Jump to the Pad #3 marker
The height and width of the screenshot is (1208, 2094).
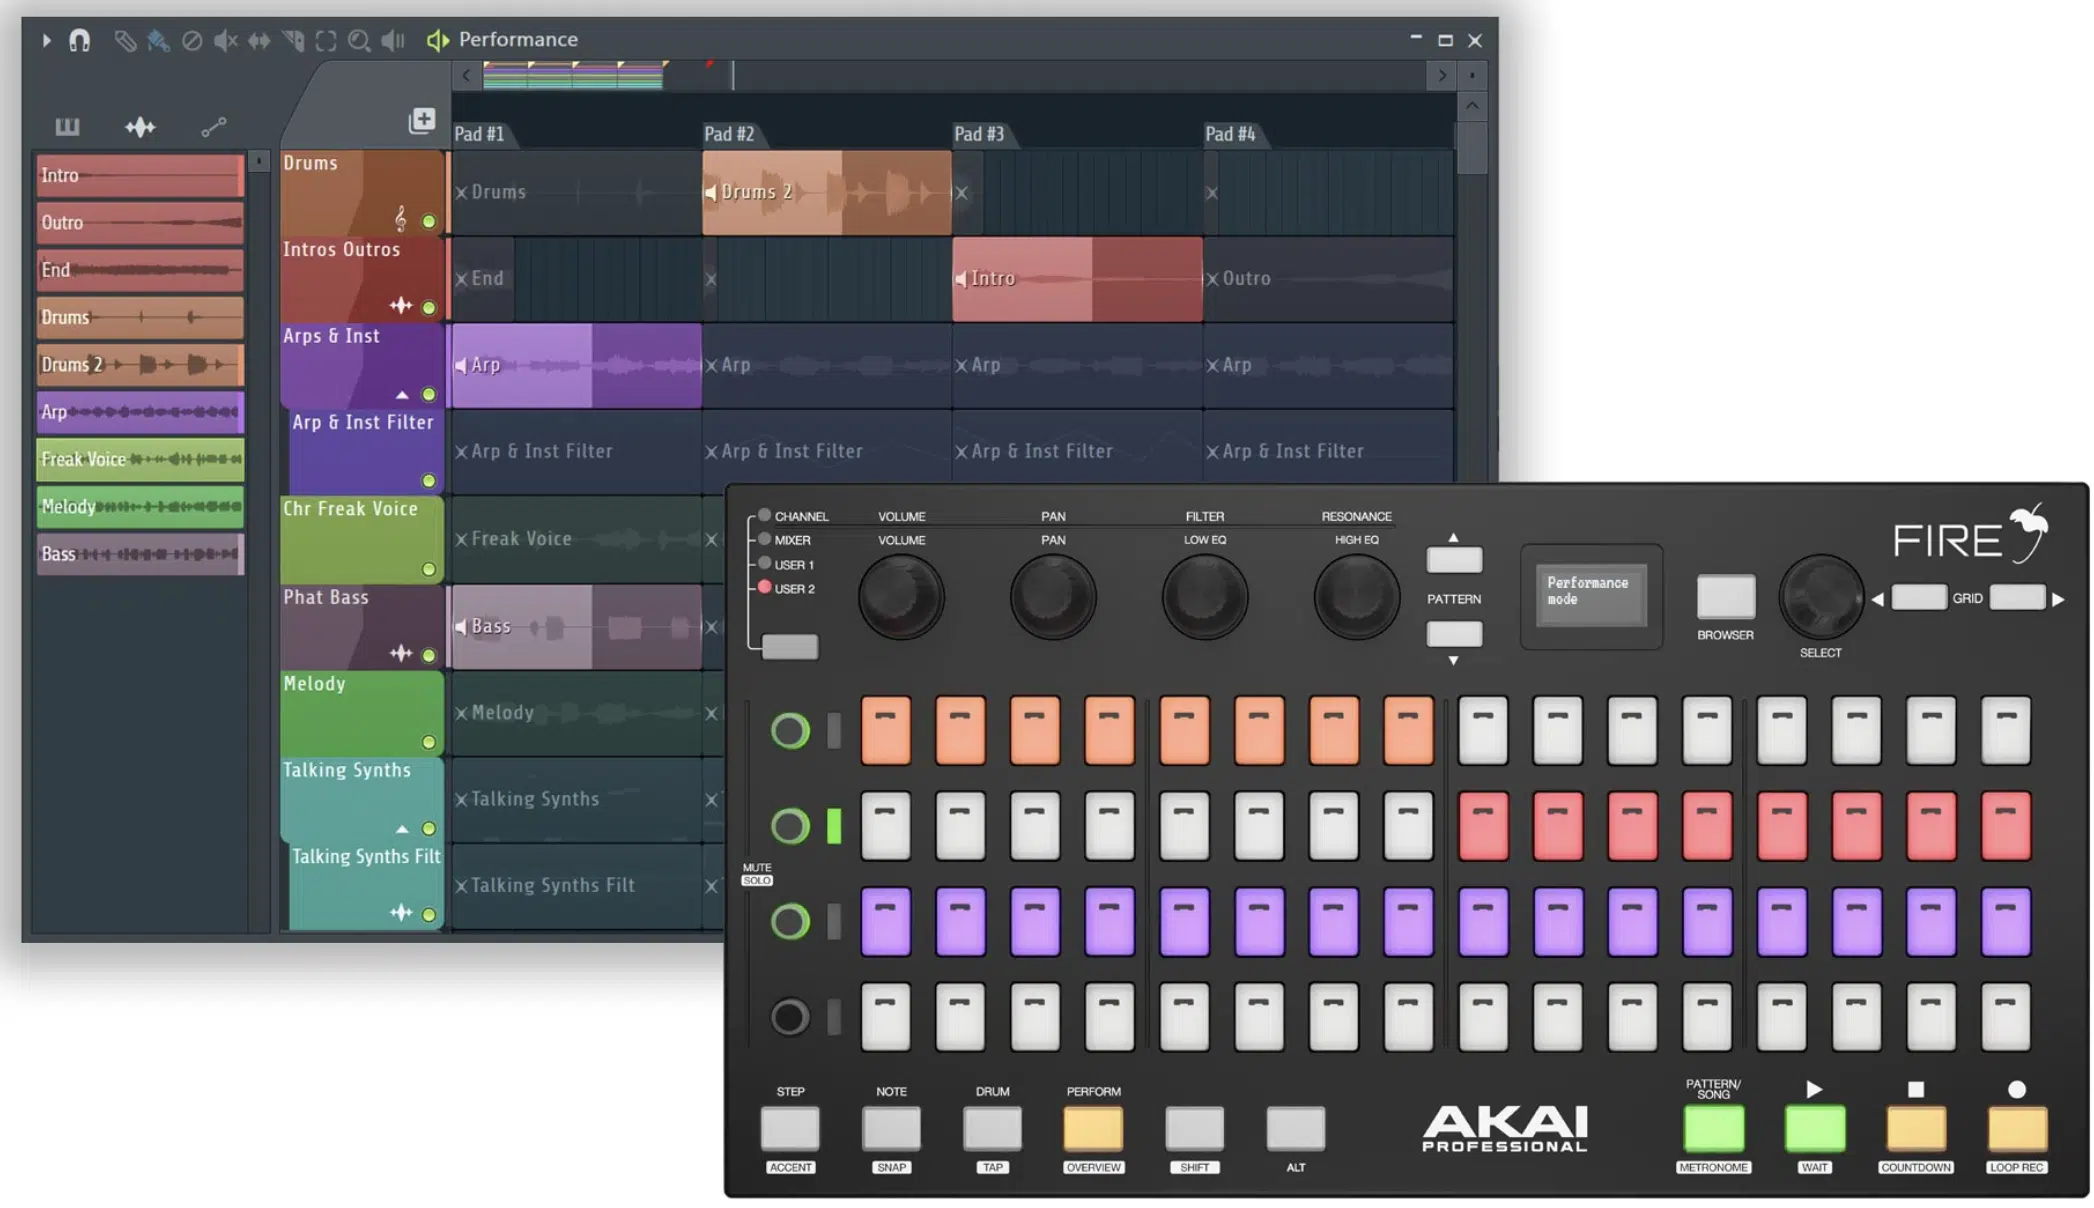(980, 134)
